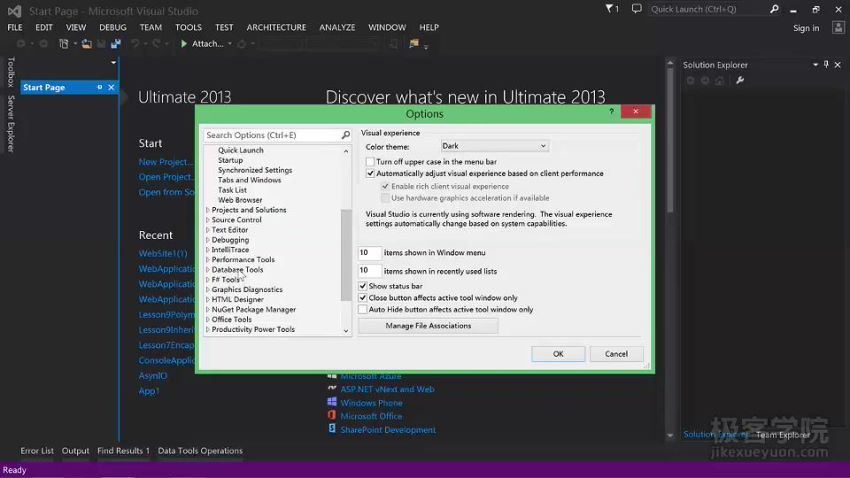The width and height of the screenshot is (850, 478).
Task: Click the items shown in Window menu field
Action: point(369,253)
